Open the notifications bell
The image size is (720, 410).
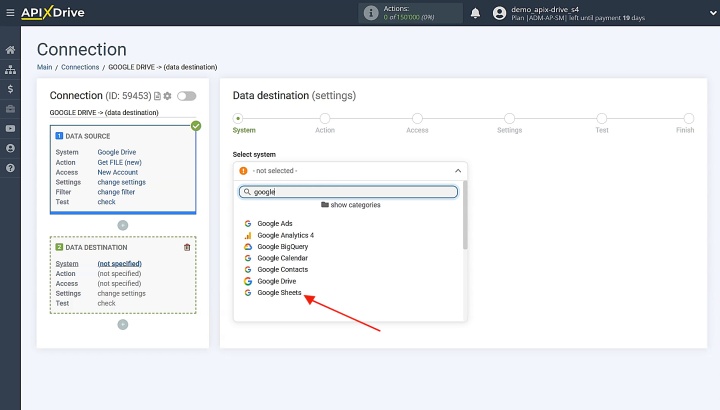pyautogui.click(x=475, y=13)
